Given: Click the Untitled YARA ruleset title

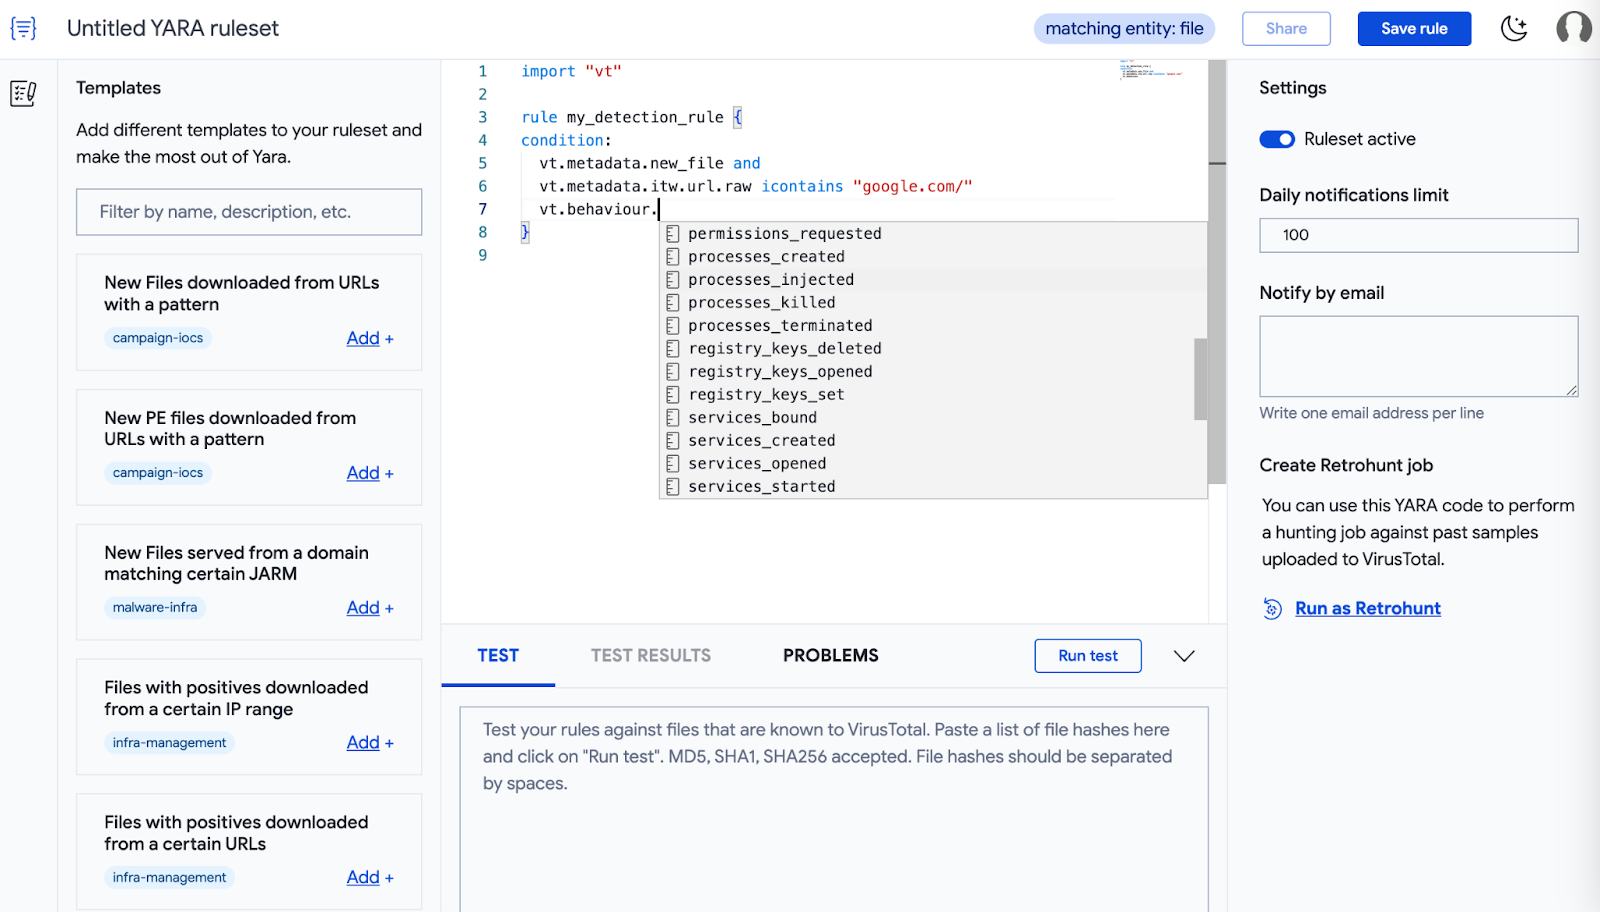Looking at the screenshot, I should pos(173,28).
